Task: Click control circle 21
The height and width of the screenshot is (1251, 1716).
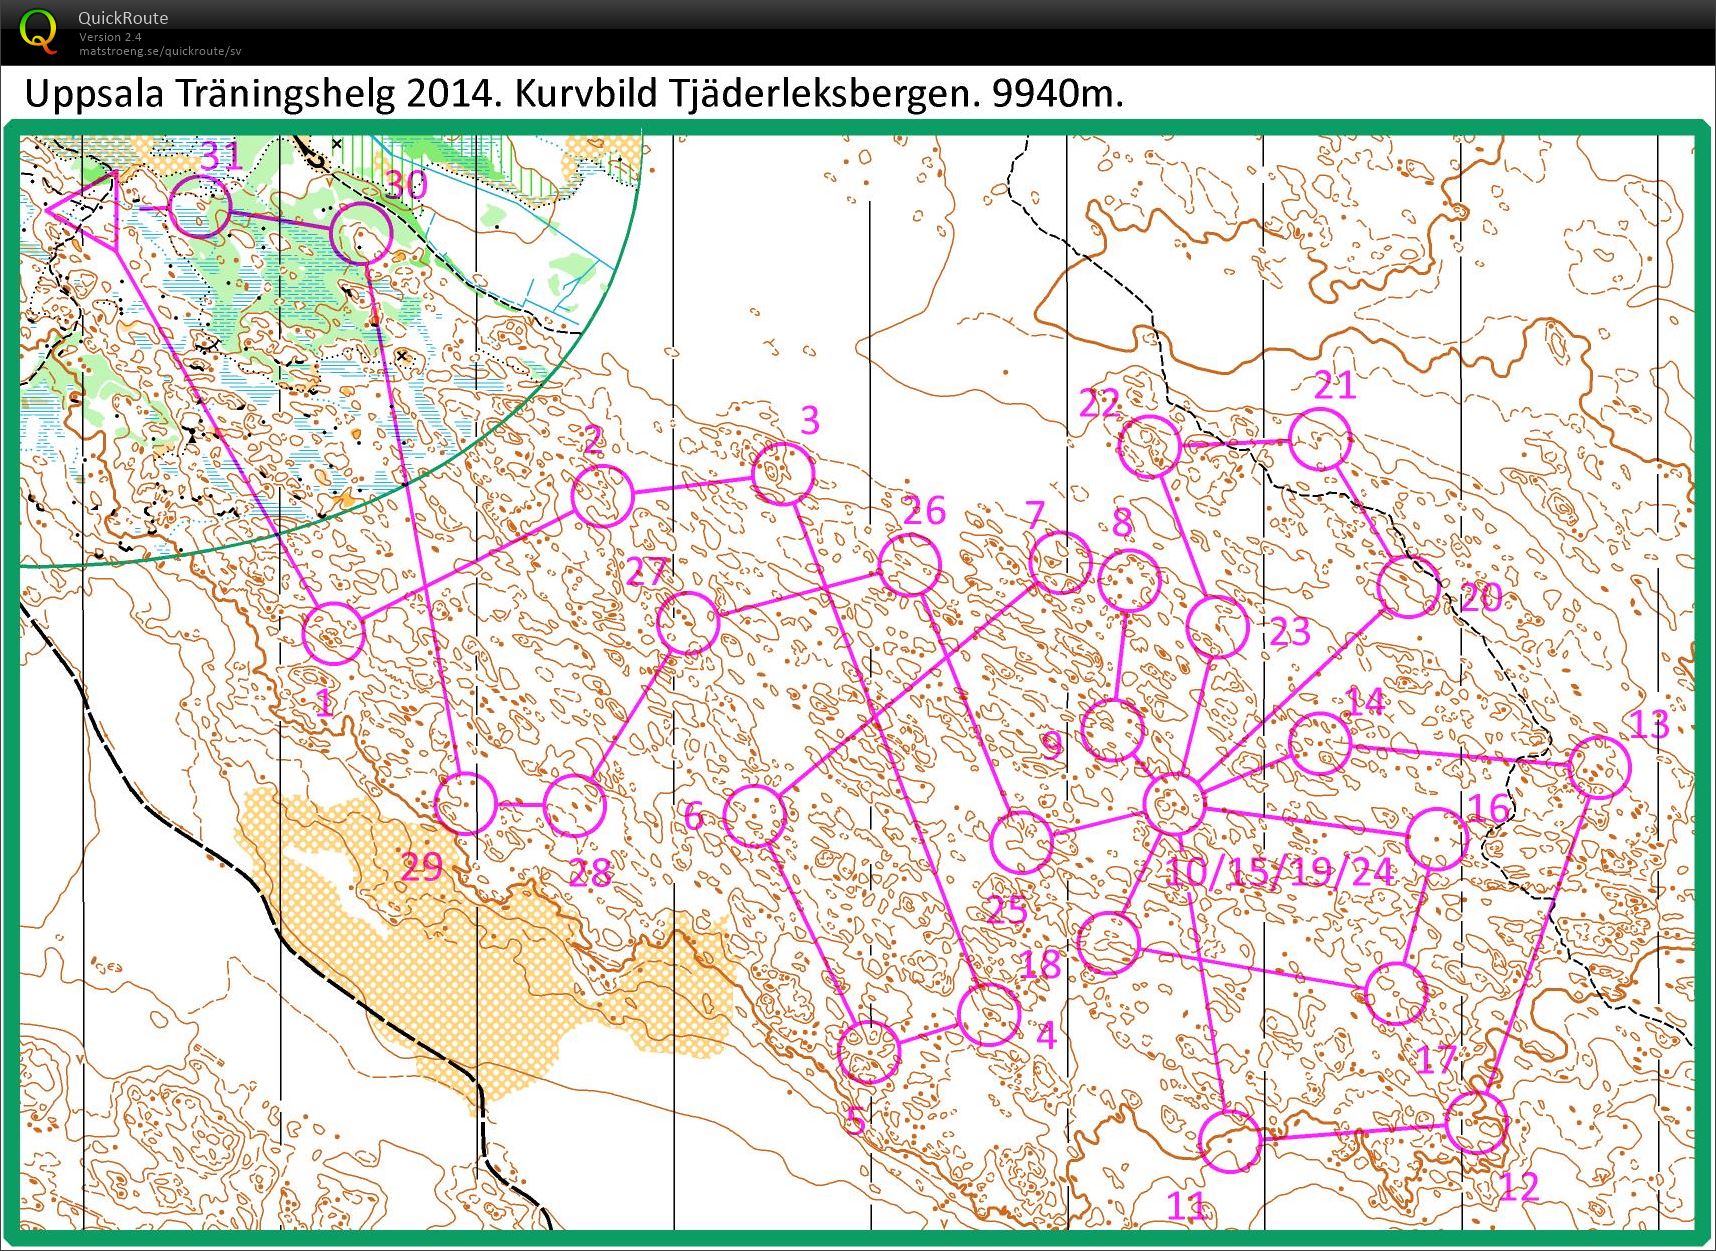Action: (1320, 439)
